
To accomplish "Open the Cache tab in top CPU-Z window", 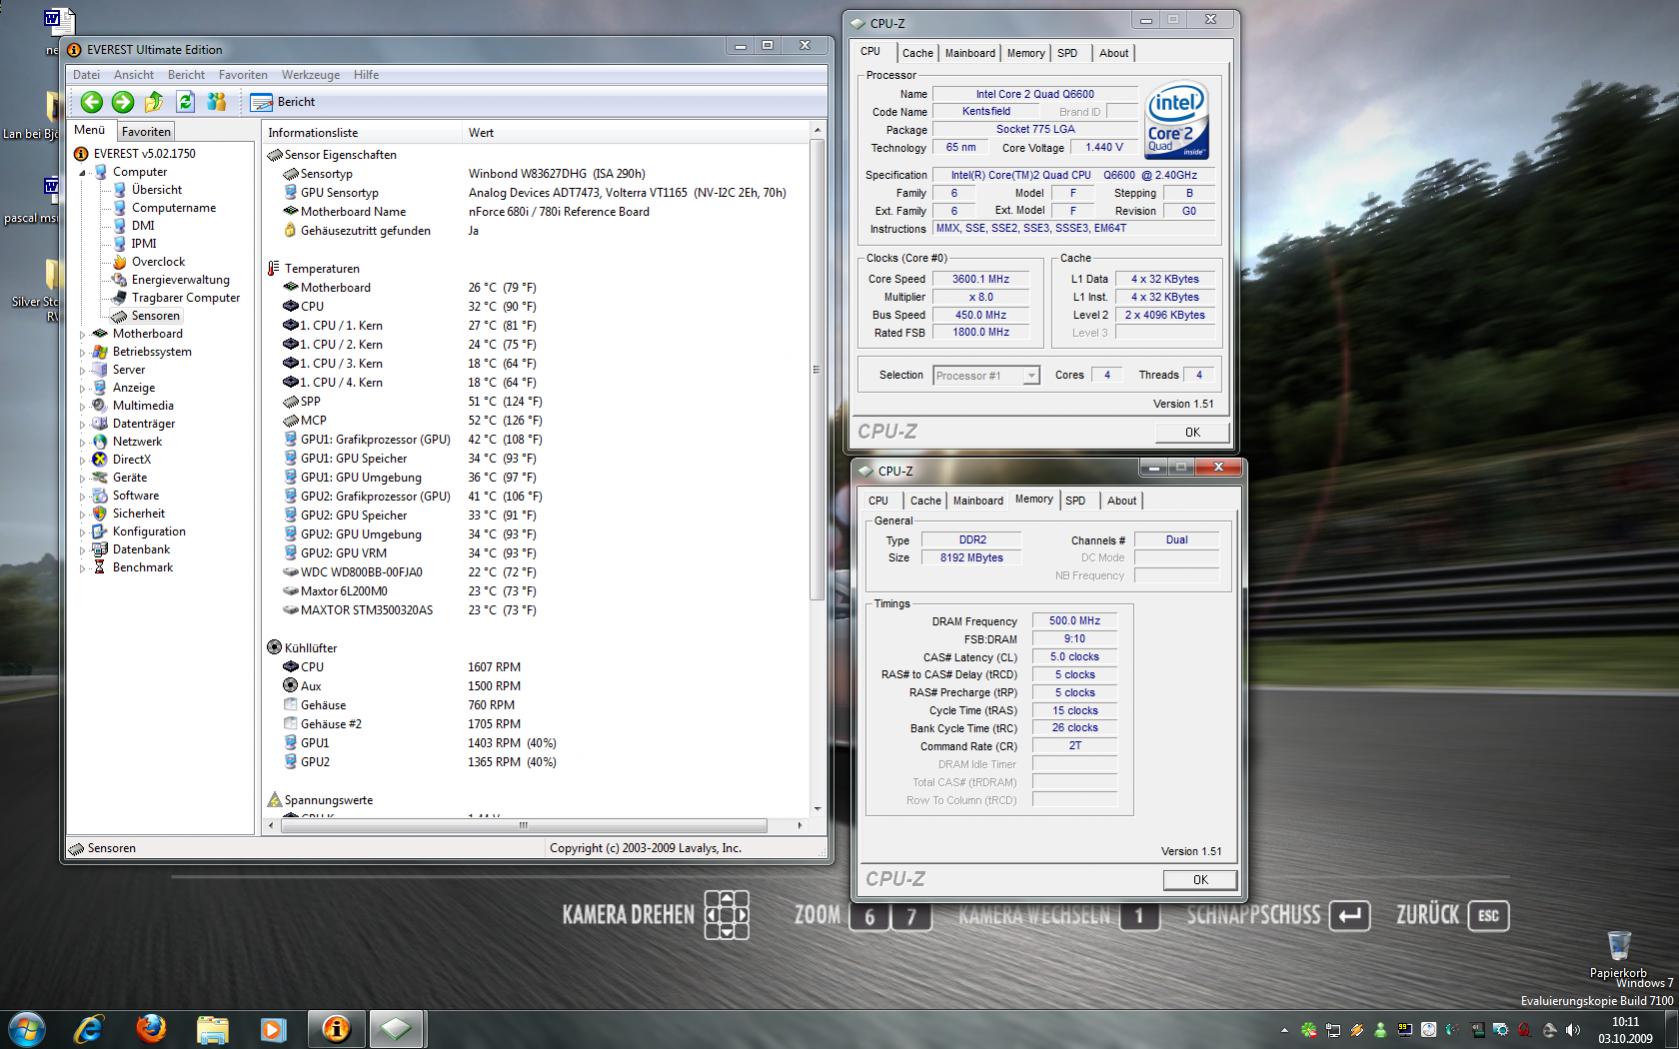I will coord(917,53).
